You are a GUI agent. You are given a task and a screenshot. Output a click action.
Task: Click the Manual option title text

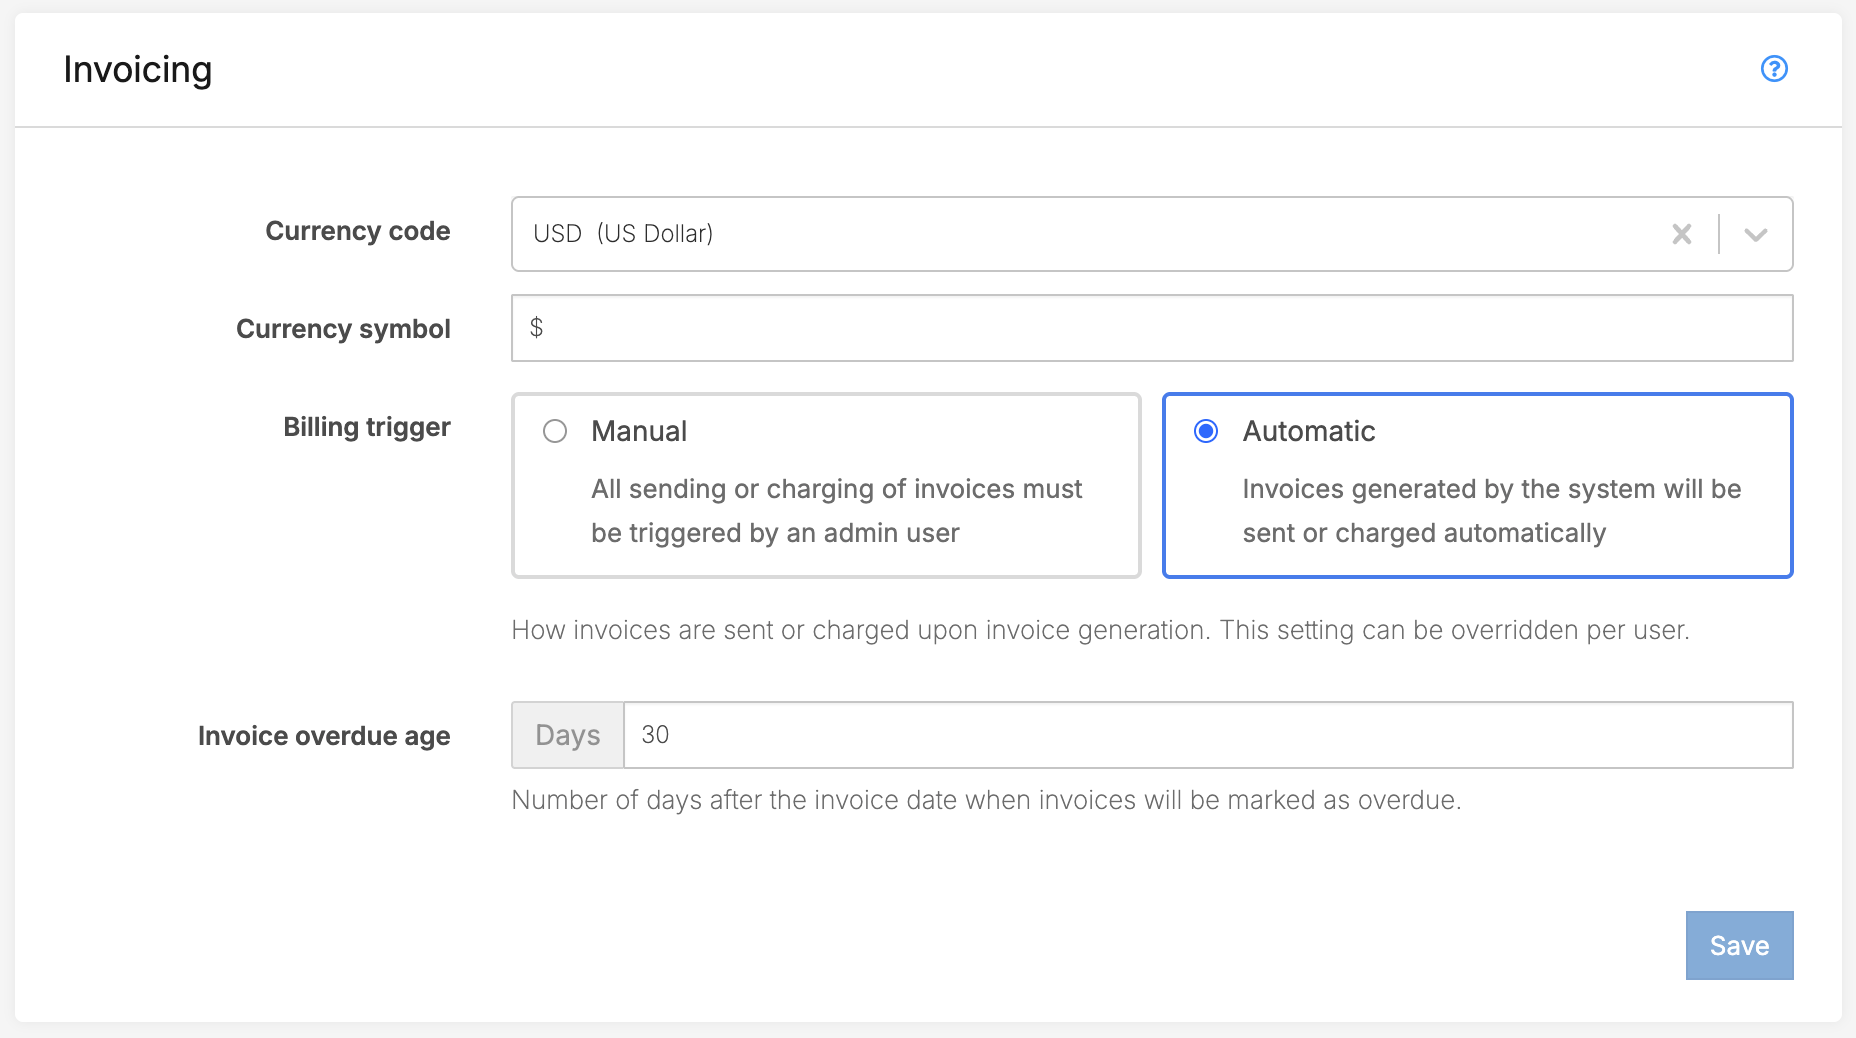[x=639, y=431]
